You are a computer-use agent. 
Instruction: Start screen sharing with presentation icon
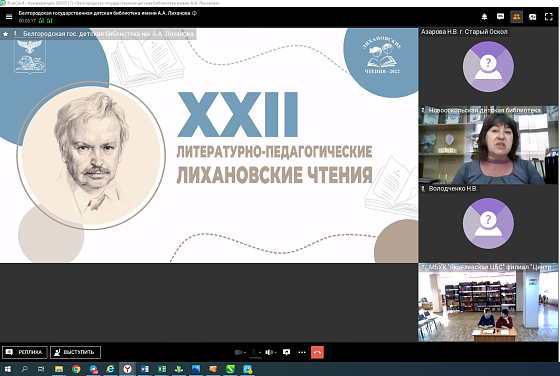286,352
